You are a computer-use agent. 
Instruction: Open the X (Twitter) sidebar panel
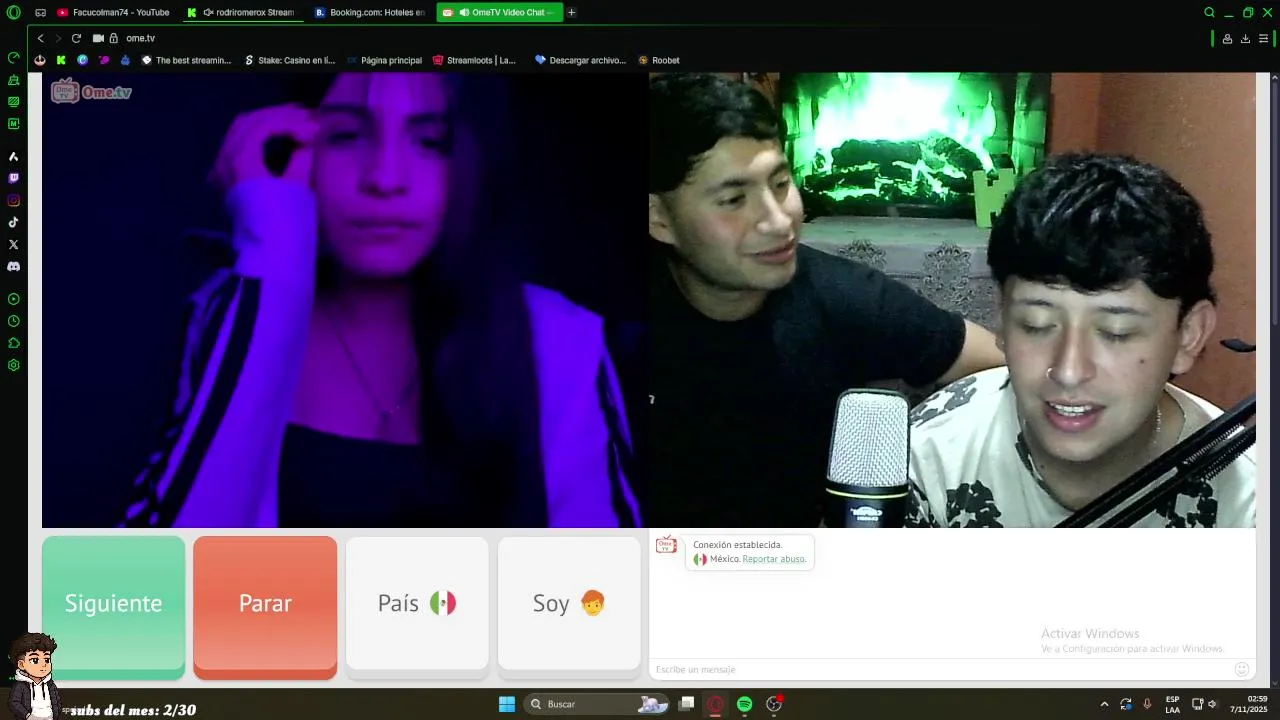pyautogui.click(x=13, y=244)
